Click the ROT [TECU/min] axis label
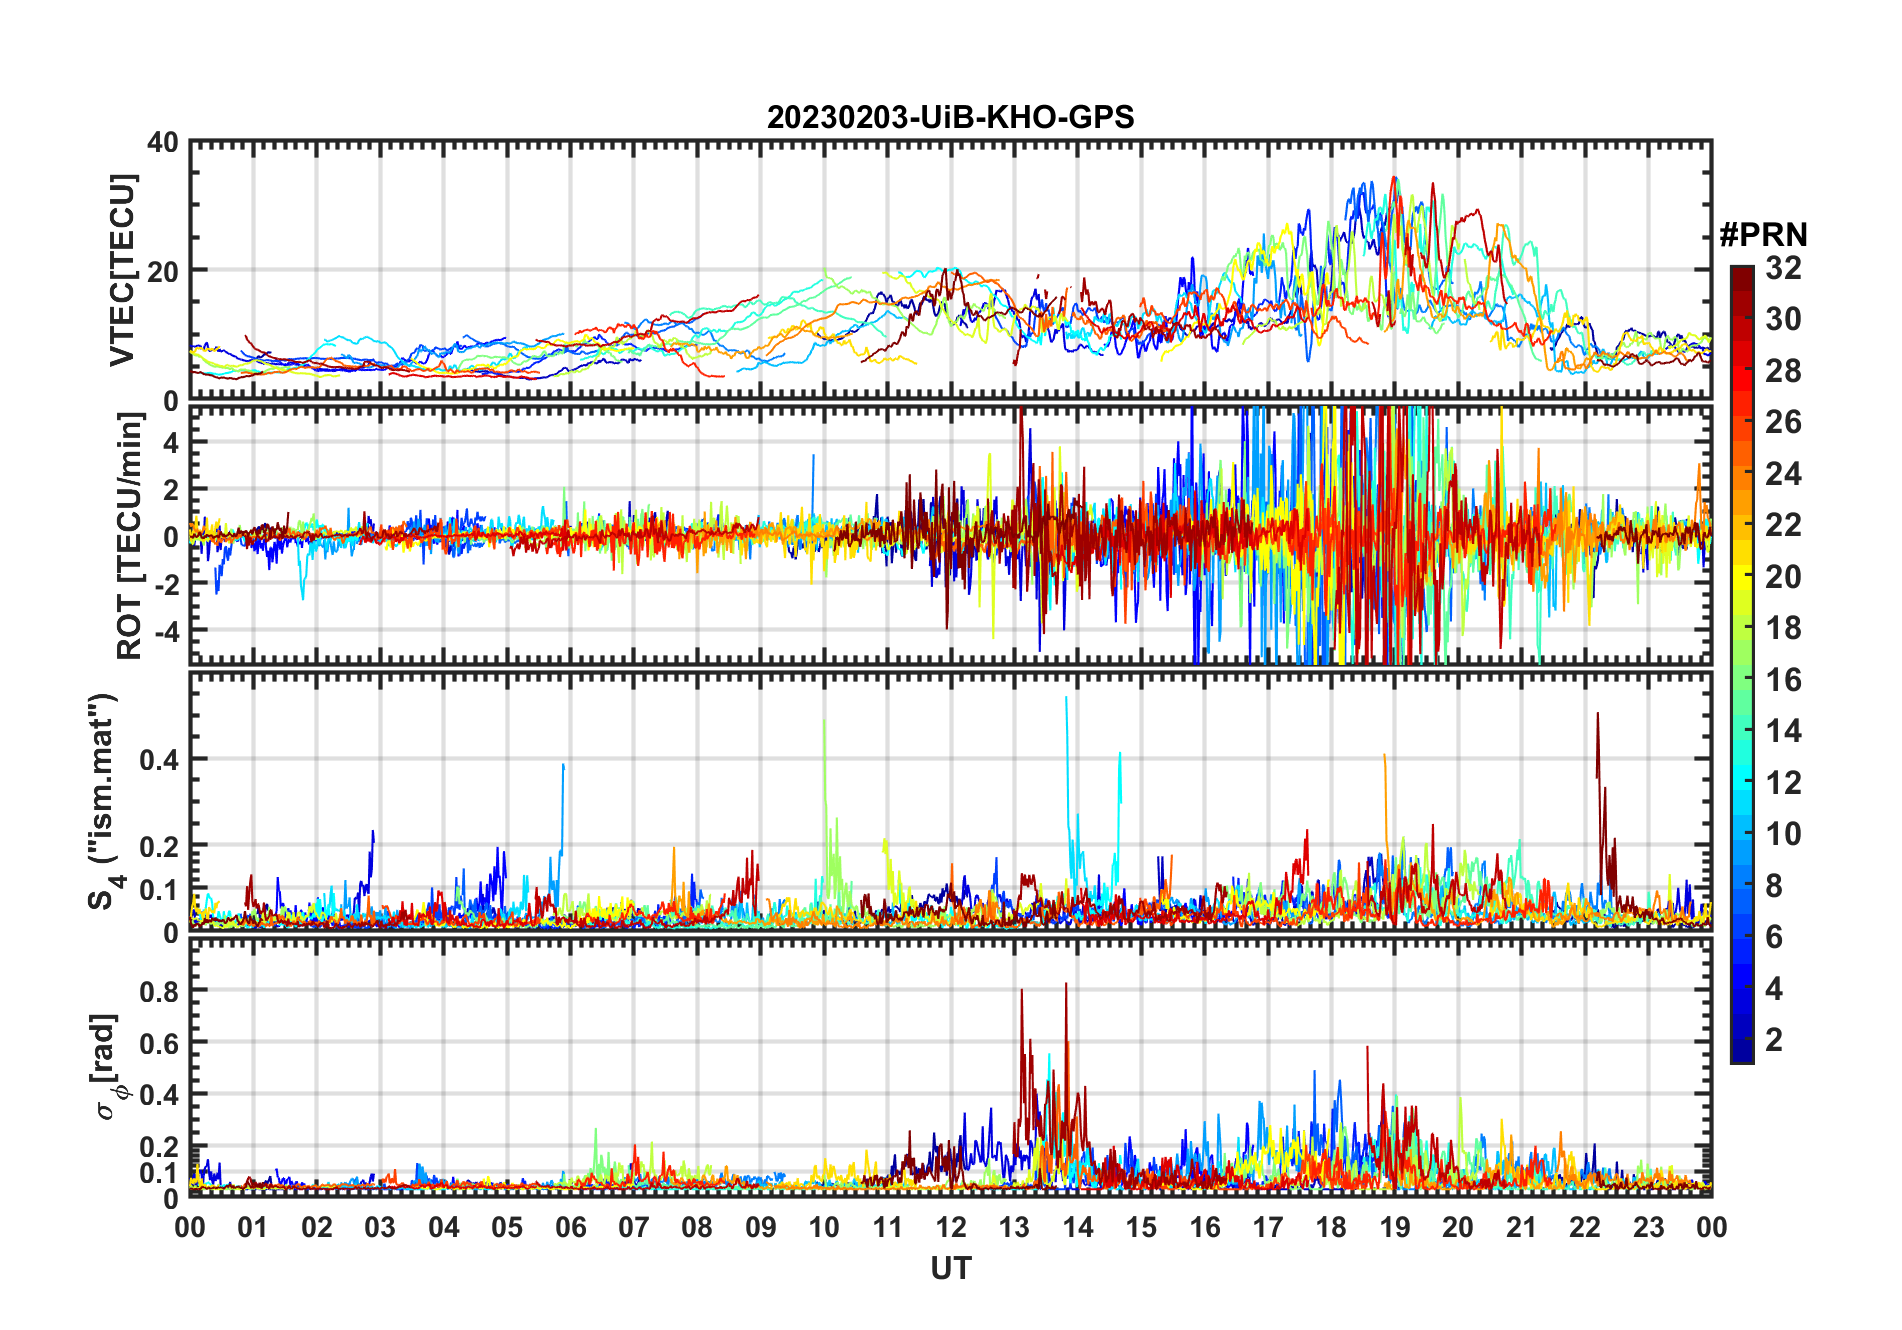This screenshot has width=1902, height=1330. click(x=130, y=536)
